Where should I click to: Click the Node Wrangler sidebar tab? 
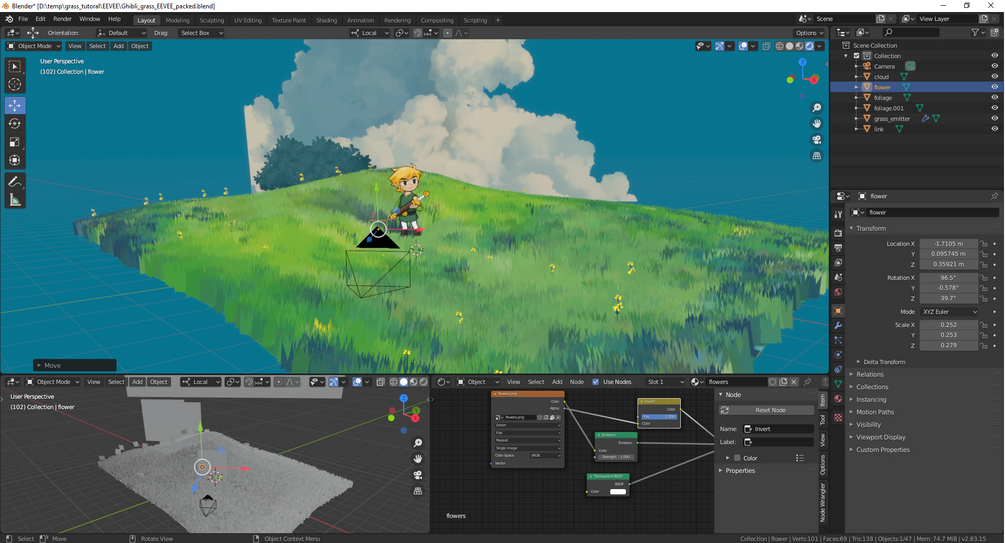(x=823, y=502)
